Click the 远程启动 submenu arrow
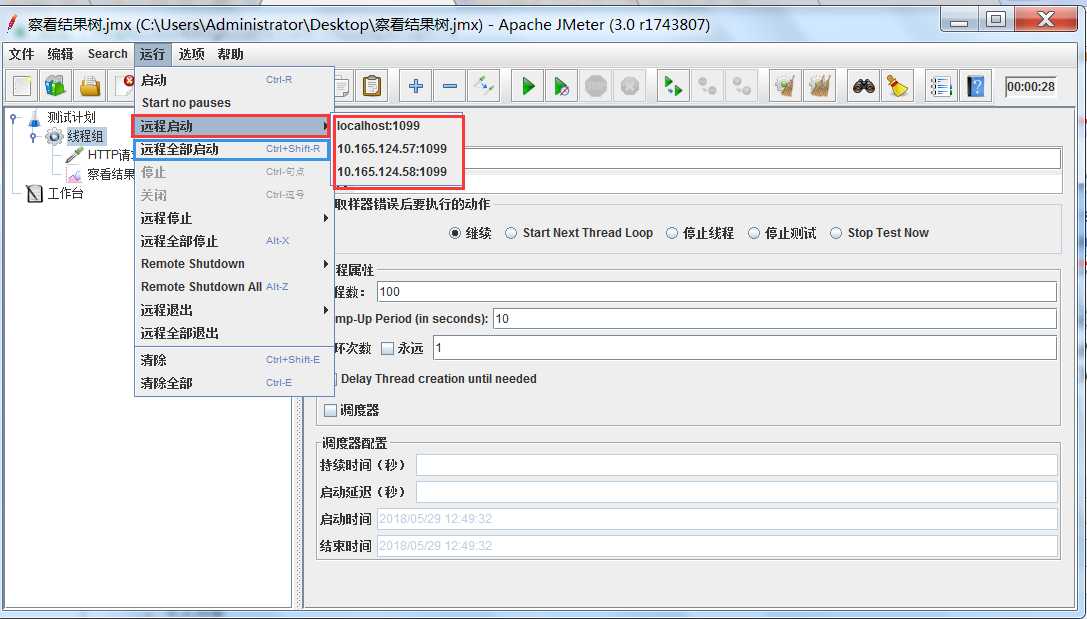The height and width of the screenshot is (619, 1087). point(325,126)
